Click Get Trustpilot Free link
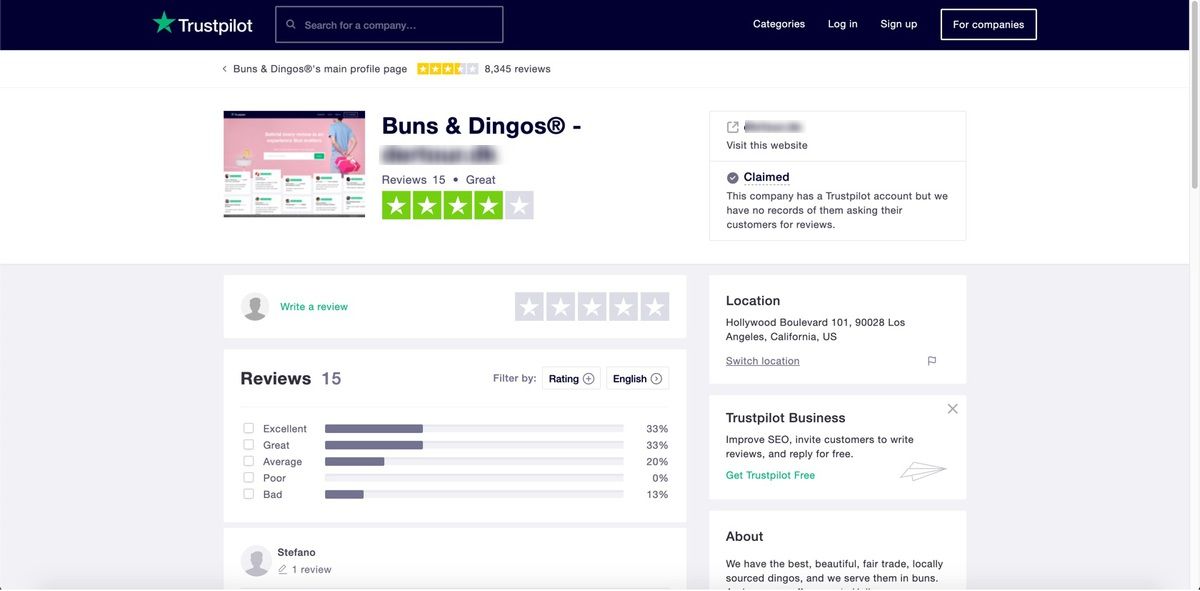 pos(770,476)
